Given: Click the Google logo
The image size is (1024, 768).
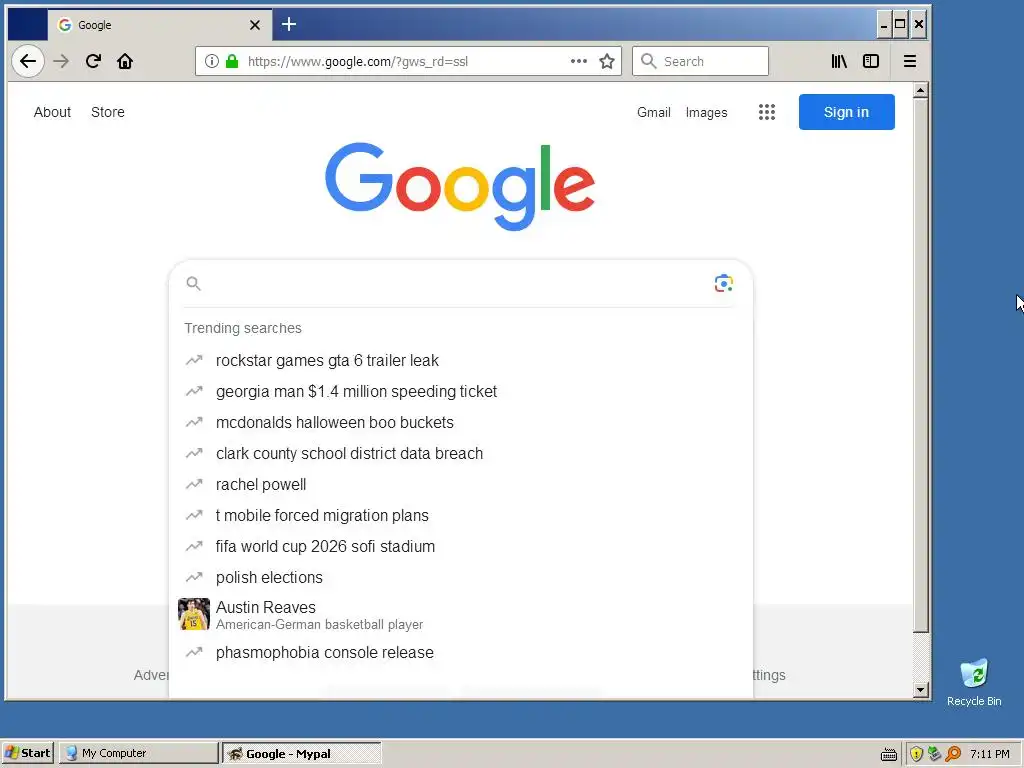Looking at the screenshot, I should pyautogui.click(x=460, y=186).
